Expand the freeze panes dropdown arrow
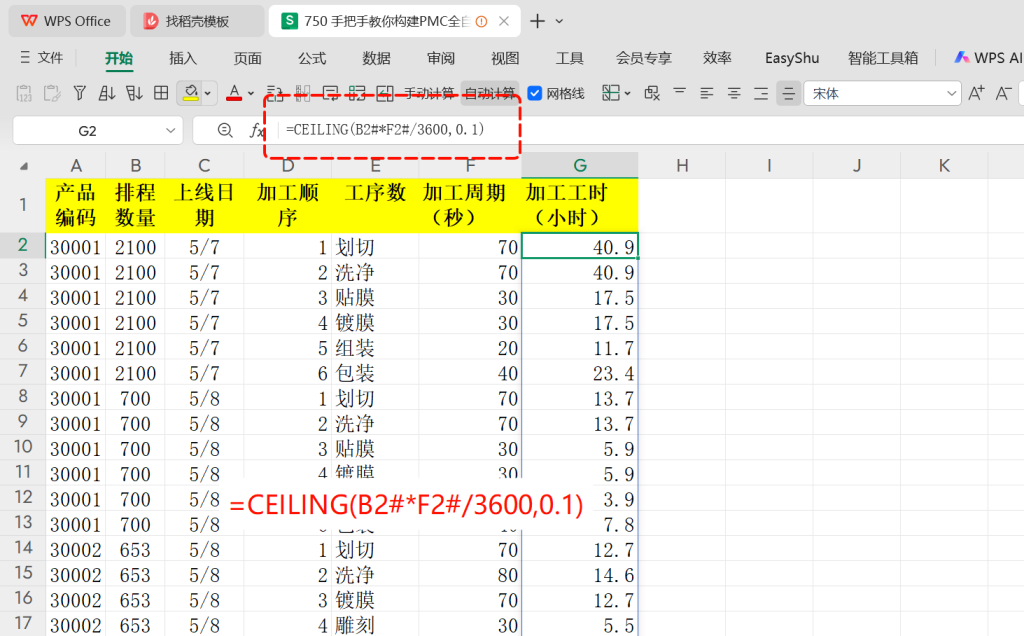The height and width of the screenshot is (636, 1024). (x=628, y=93)
